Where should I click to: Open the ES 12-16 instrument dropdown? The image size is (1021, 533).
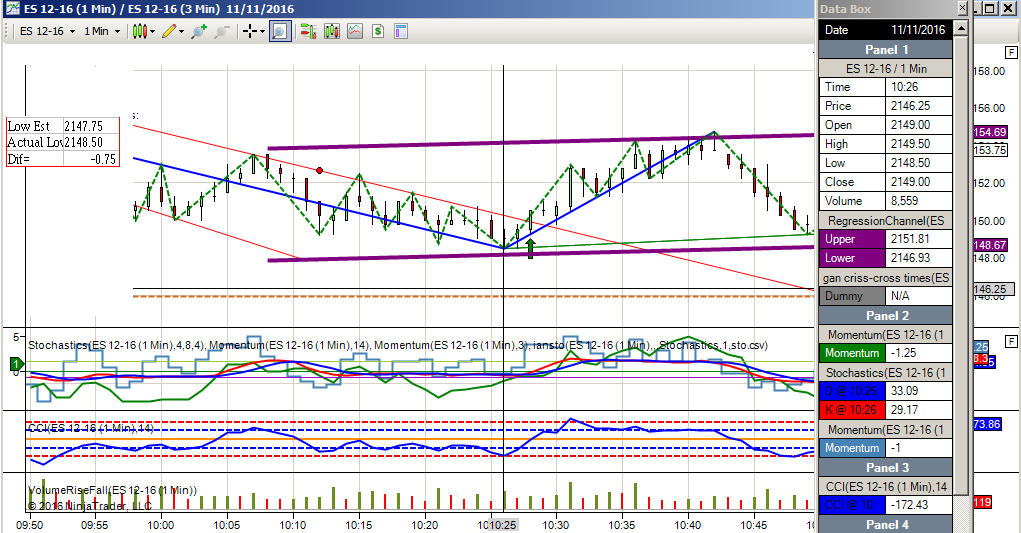click(47, 31)
